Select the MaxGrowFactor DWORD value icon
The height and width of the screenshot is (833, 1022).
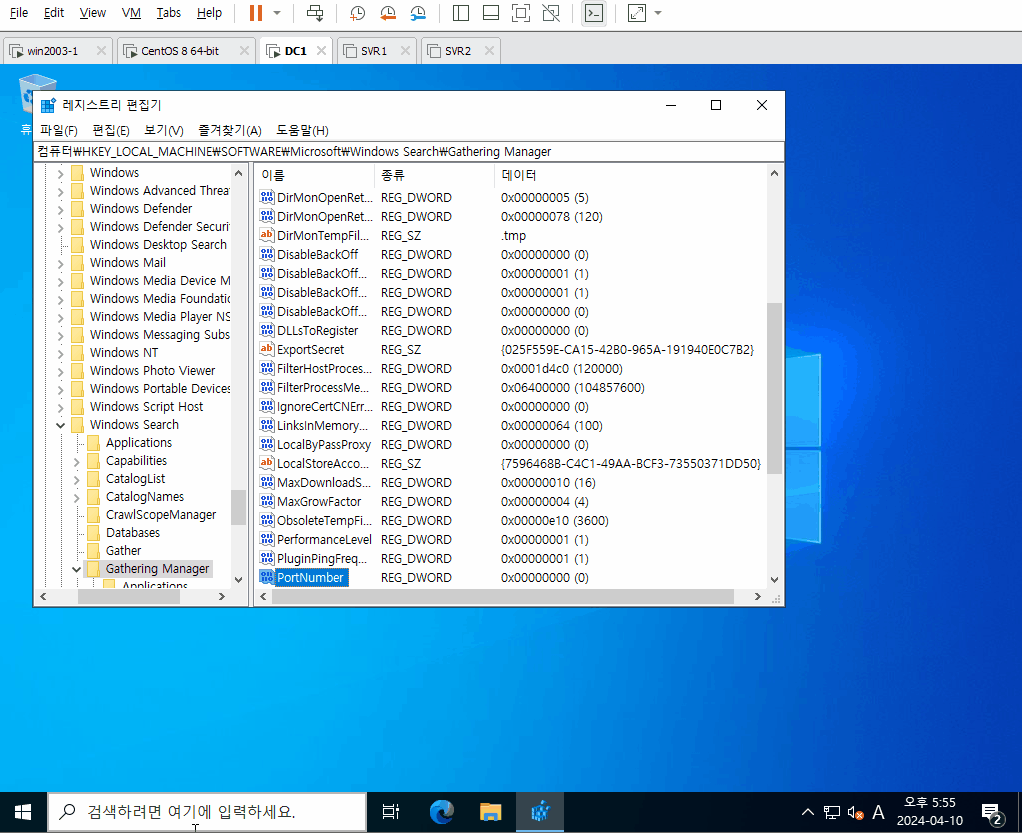[x=267, y=501]
